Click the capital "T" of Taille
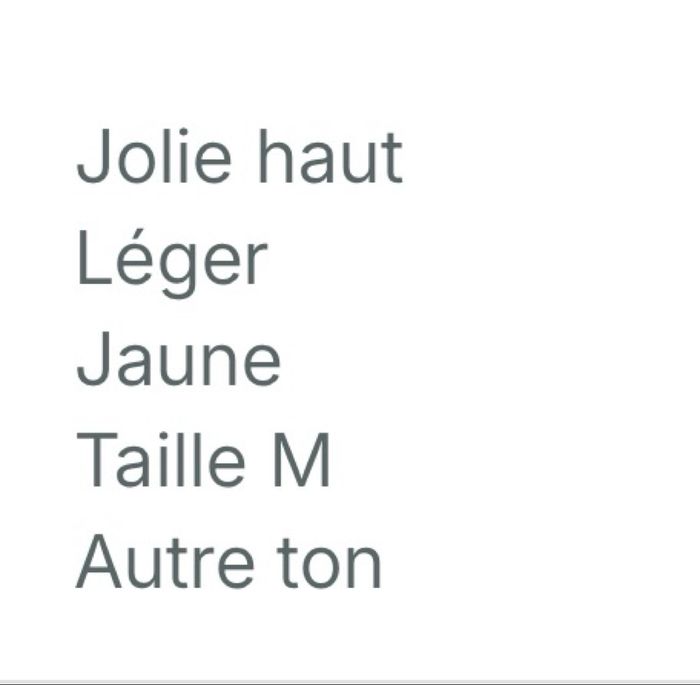This screenshot has height=685, width=700. [x=97, y=459]
